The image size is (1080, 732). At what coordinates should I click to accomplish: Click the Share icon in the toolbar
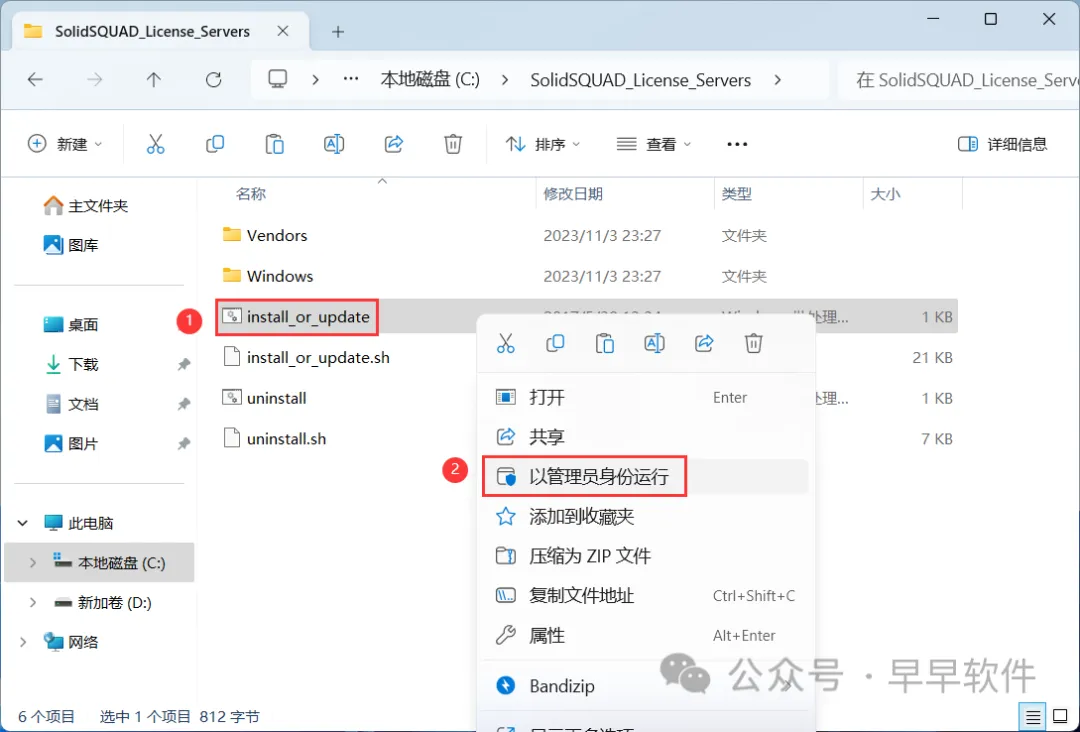[x=393, y=144]
